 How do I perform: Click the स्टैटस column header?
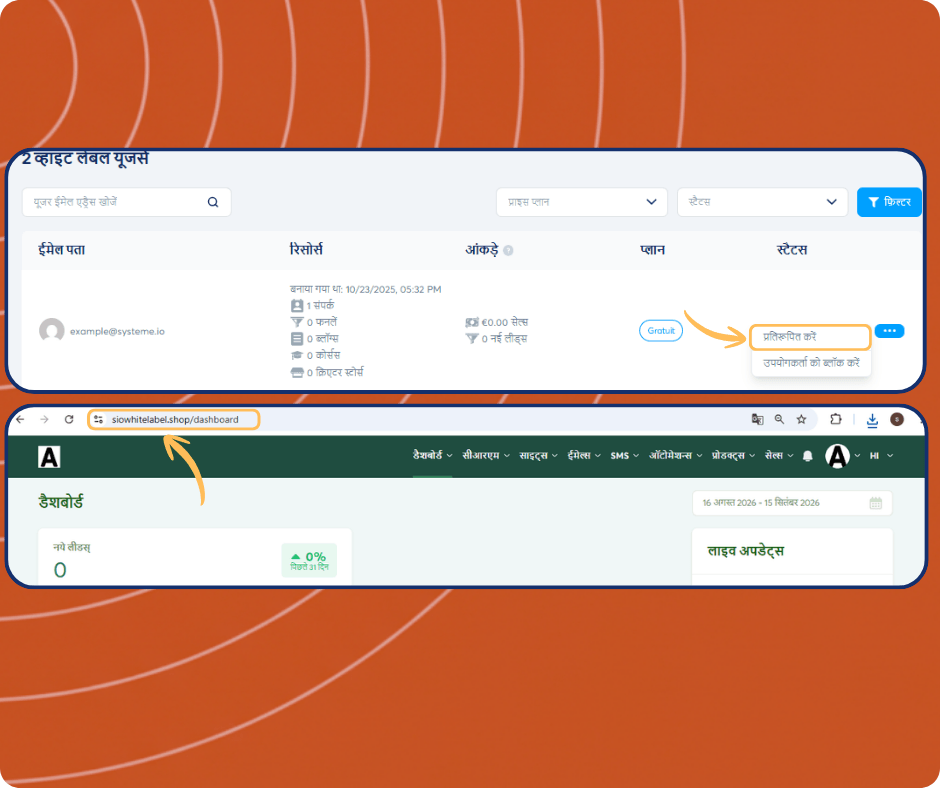click(x=792, y=249)
